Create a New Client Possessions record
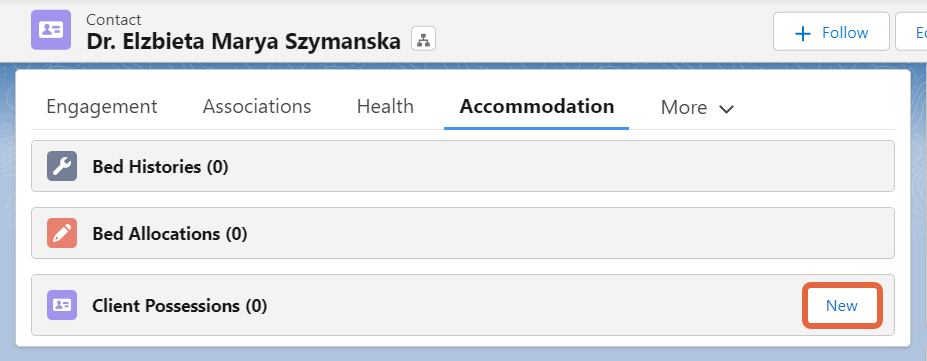Image resolution: width=927 pixels, height=361 pixels. pos(842,305)
